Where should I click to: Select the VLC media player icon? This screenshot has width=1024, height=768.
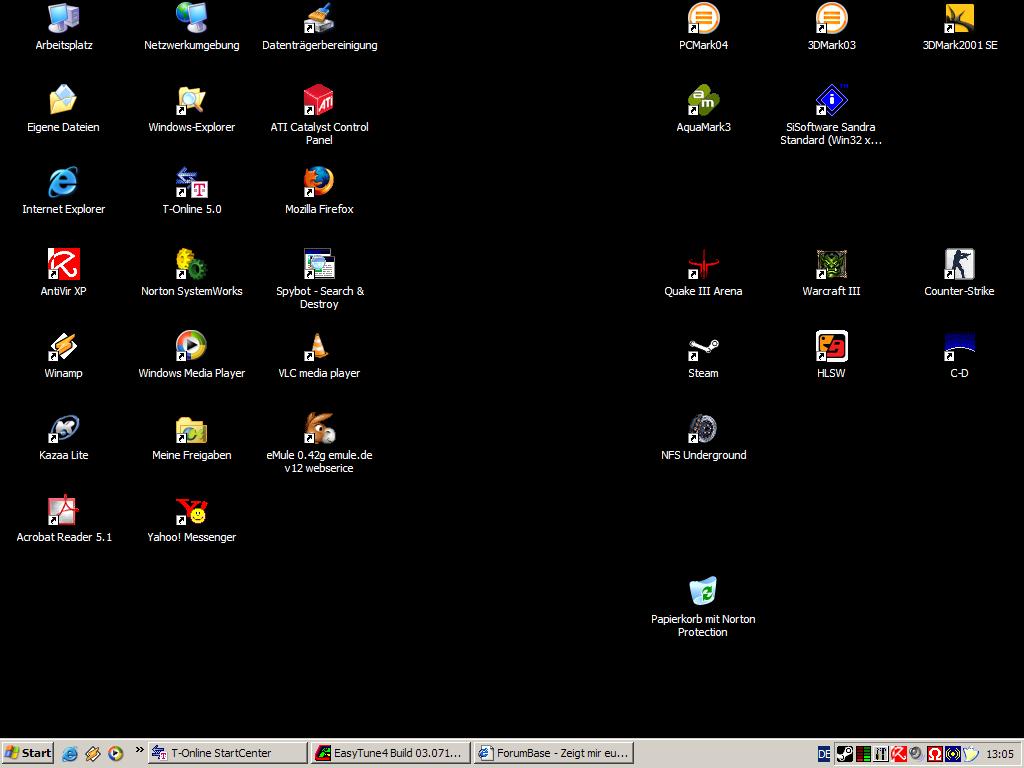pos(319,355)
